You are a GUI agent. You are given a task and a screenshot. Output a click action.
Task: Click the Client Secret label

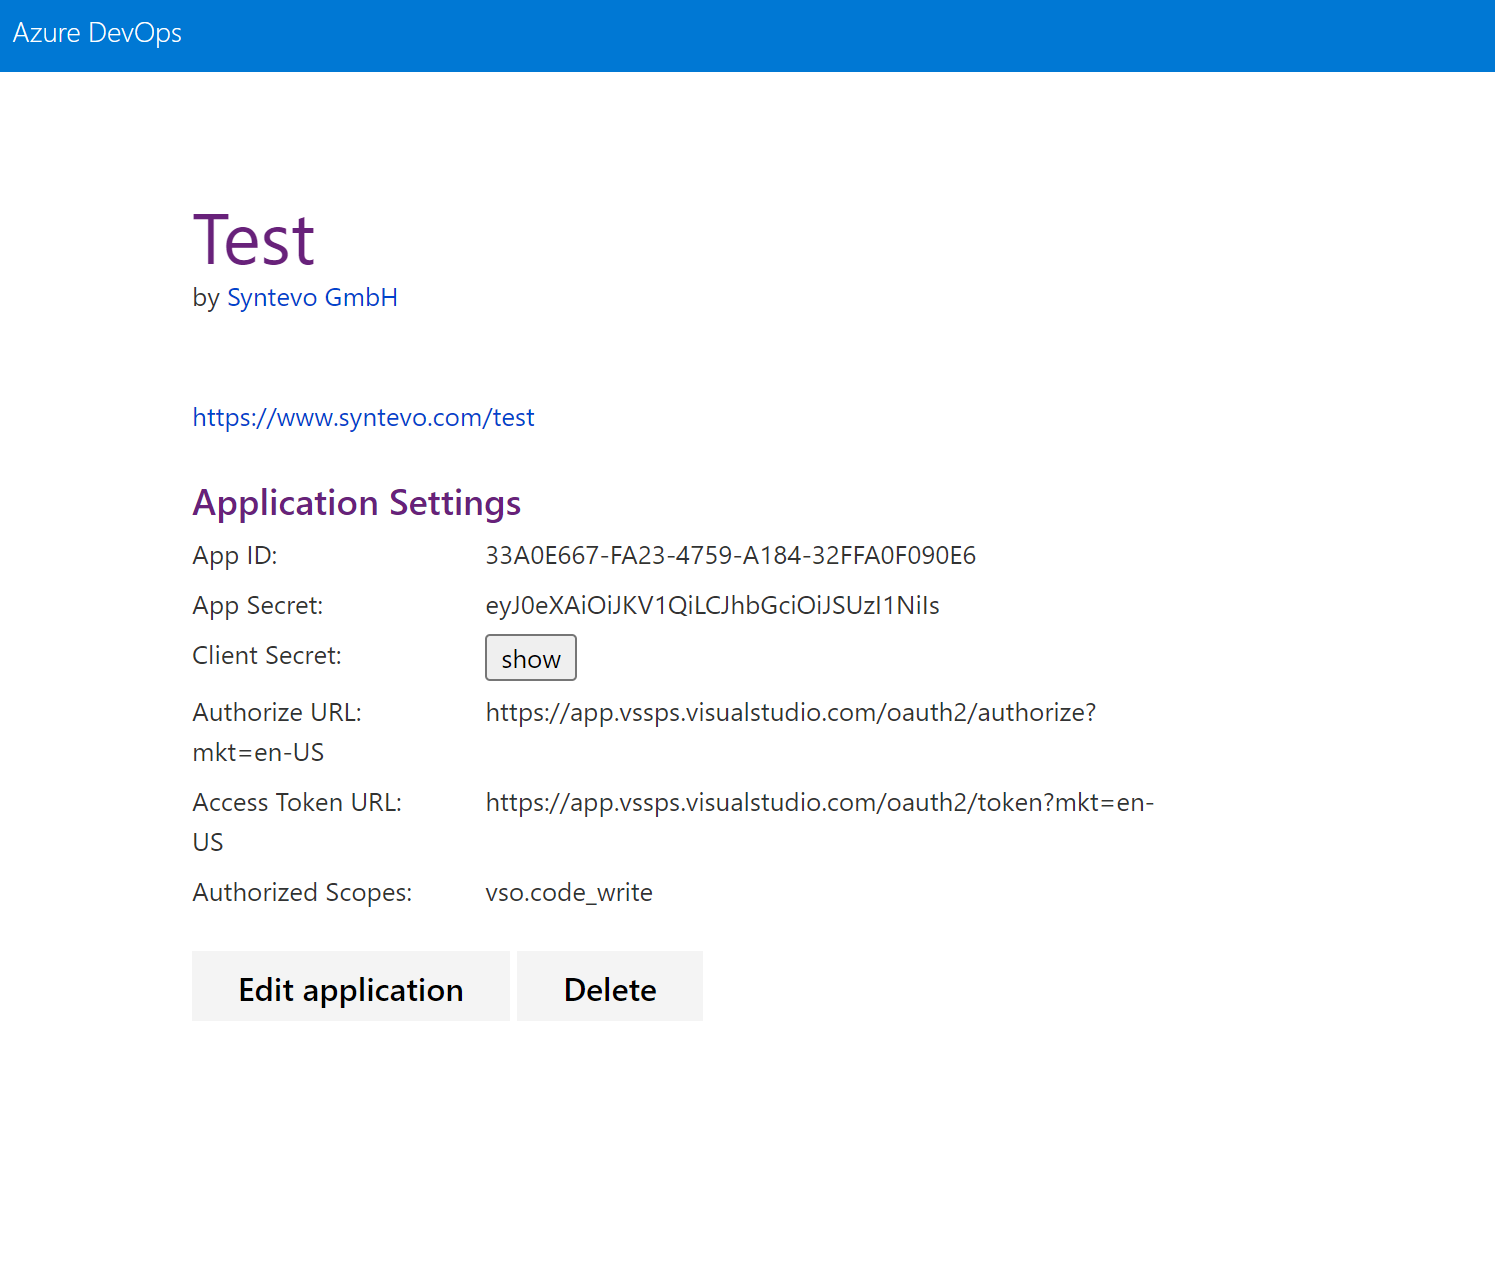266,655
